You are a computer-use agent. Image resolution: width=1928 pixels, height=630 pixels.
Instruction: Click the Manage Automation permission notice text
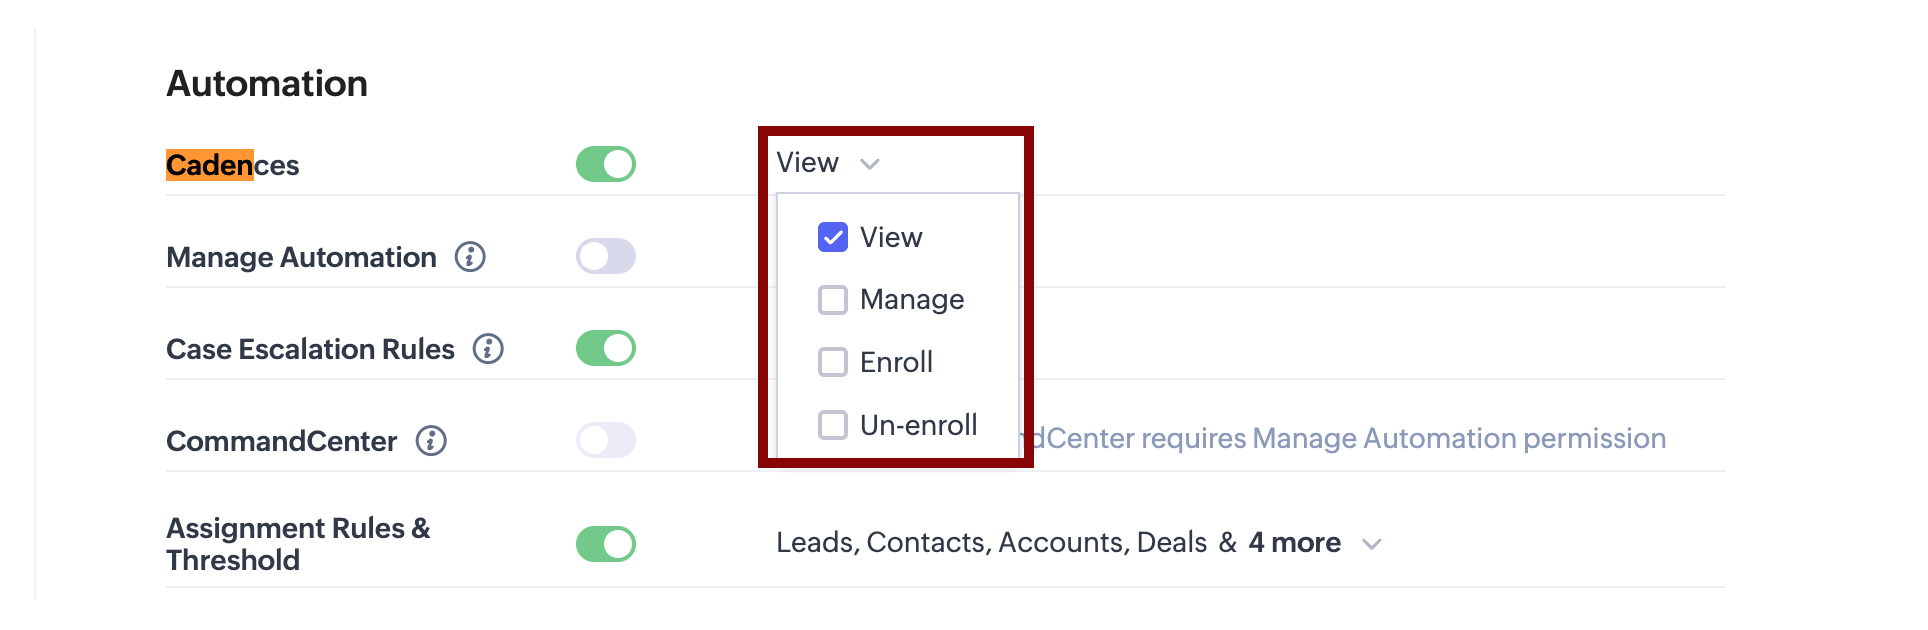tap(1350, 439)
